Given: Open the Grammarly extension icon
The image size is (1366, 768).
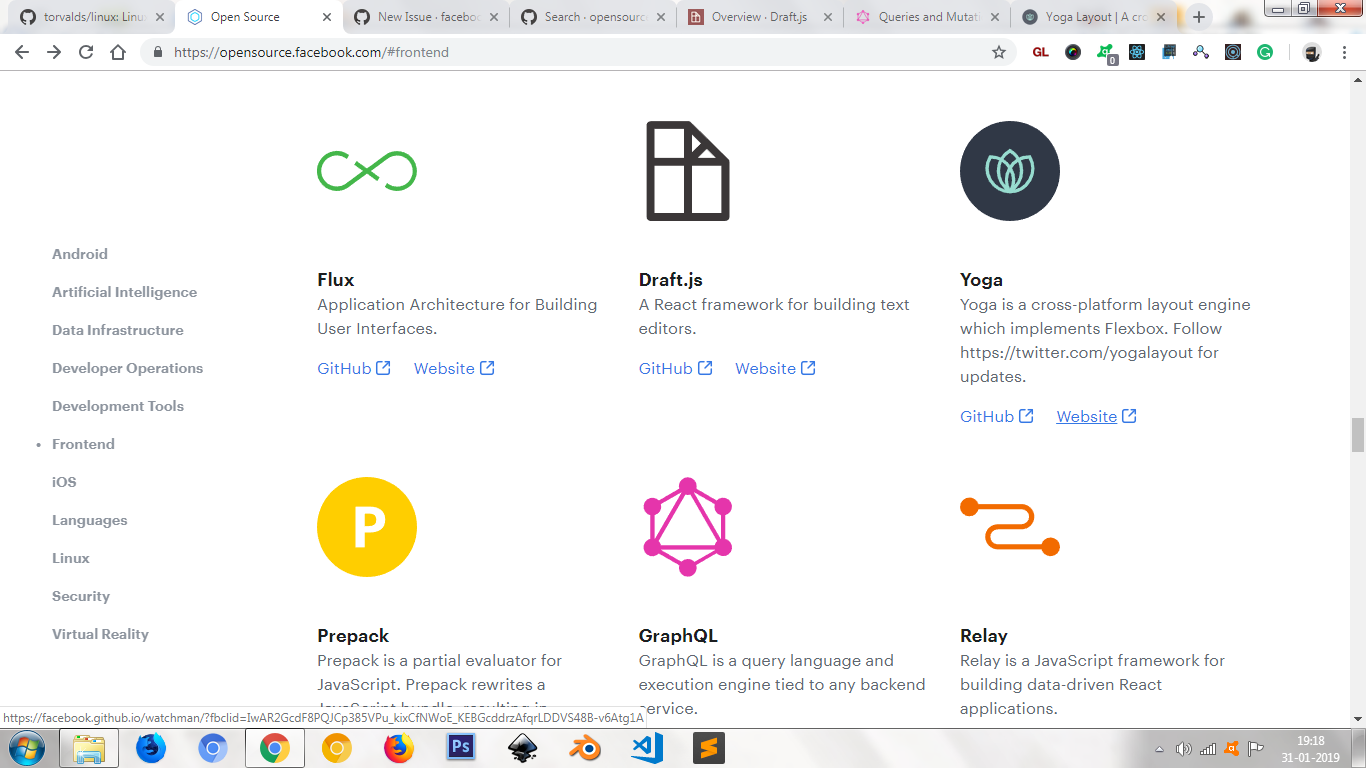Looking at the screenshot, I should click(x=1265, y=52).
